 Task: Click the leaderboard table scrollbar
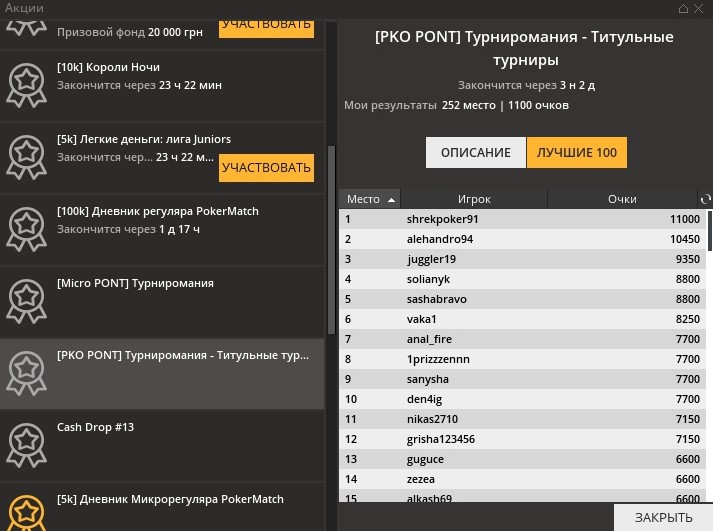(x=709, y=230)
